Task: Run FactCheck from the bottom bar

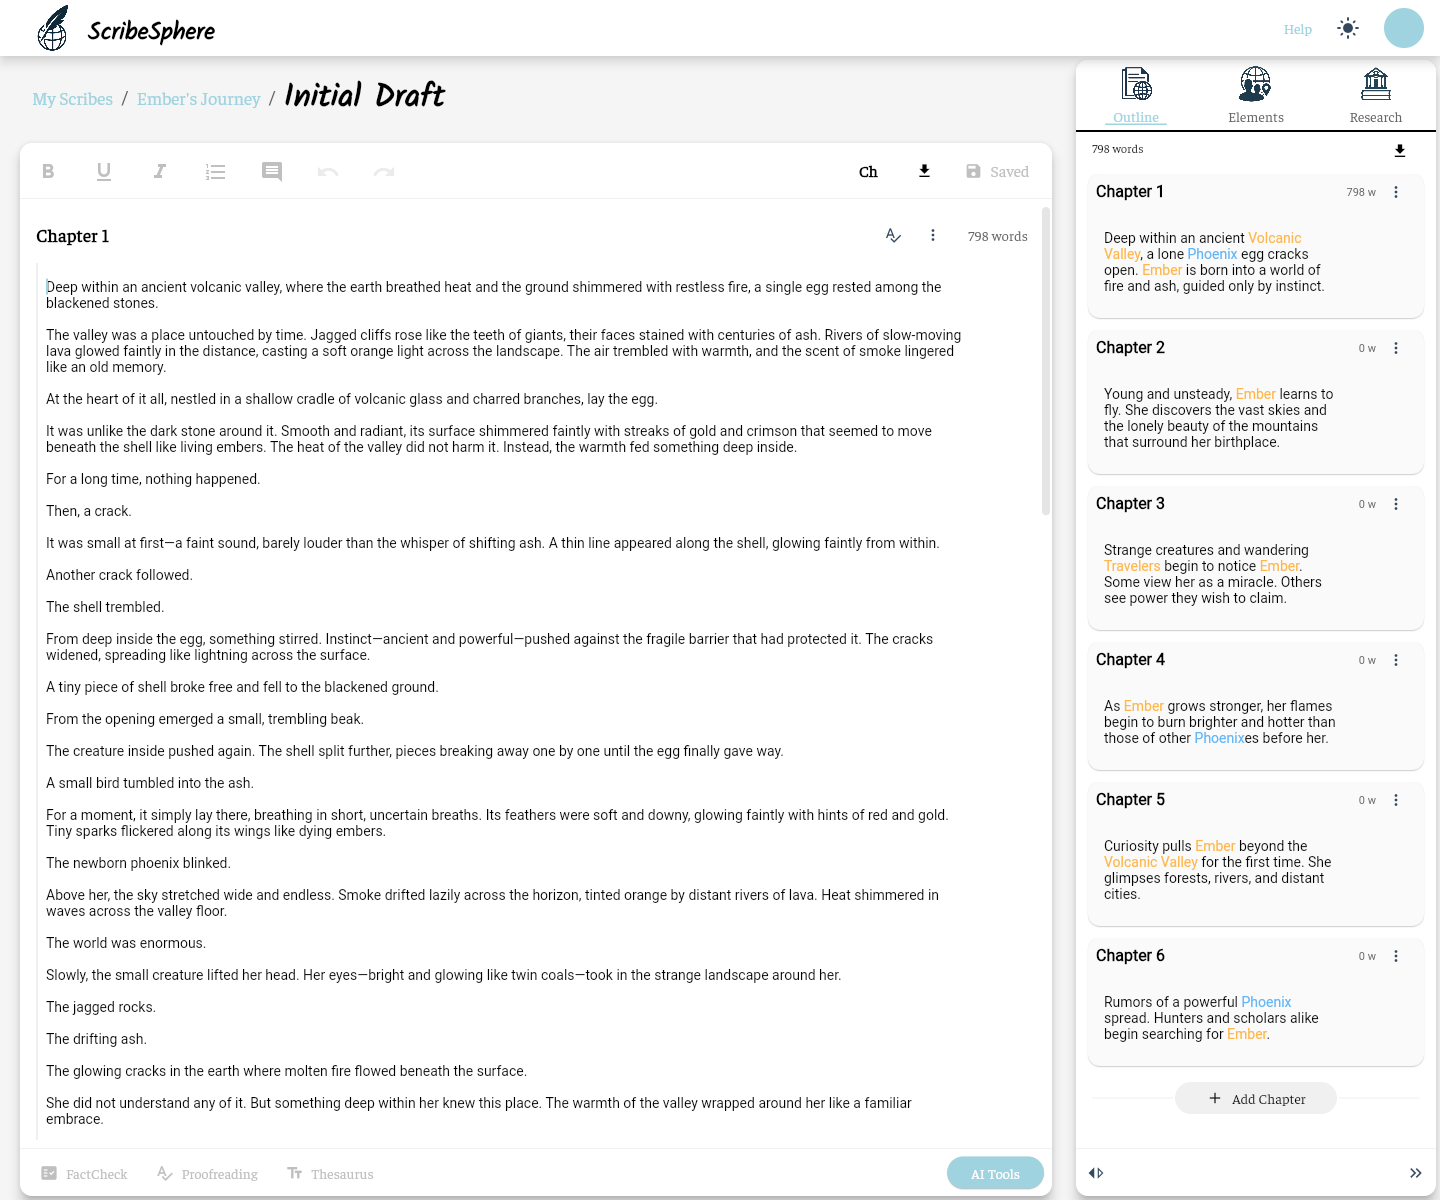Action: [84, 1173]
